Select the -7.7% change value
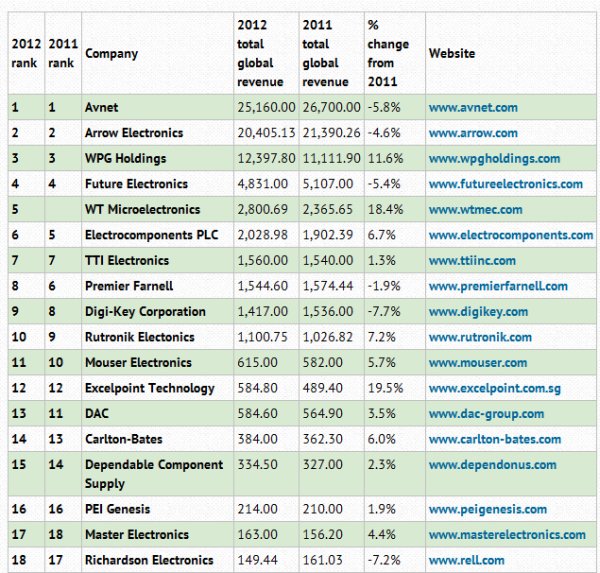The height and width of the screenshot is (573, 600). pyautogui.click(x=384, y=312)
